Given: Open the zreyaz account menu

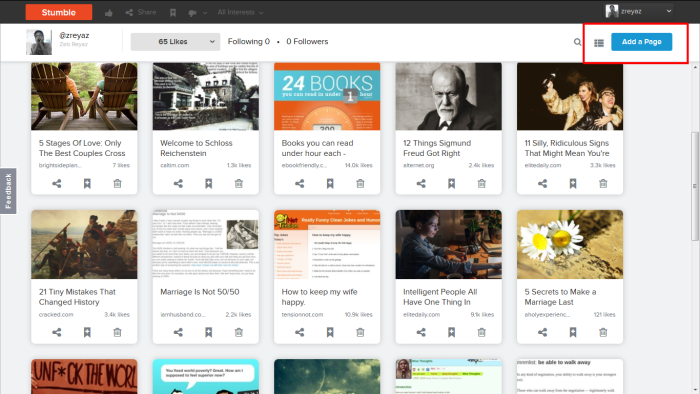Looking at the screenshot, I should (x=639, y=11).
